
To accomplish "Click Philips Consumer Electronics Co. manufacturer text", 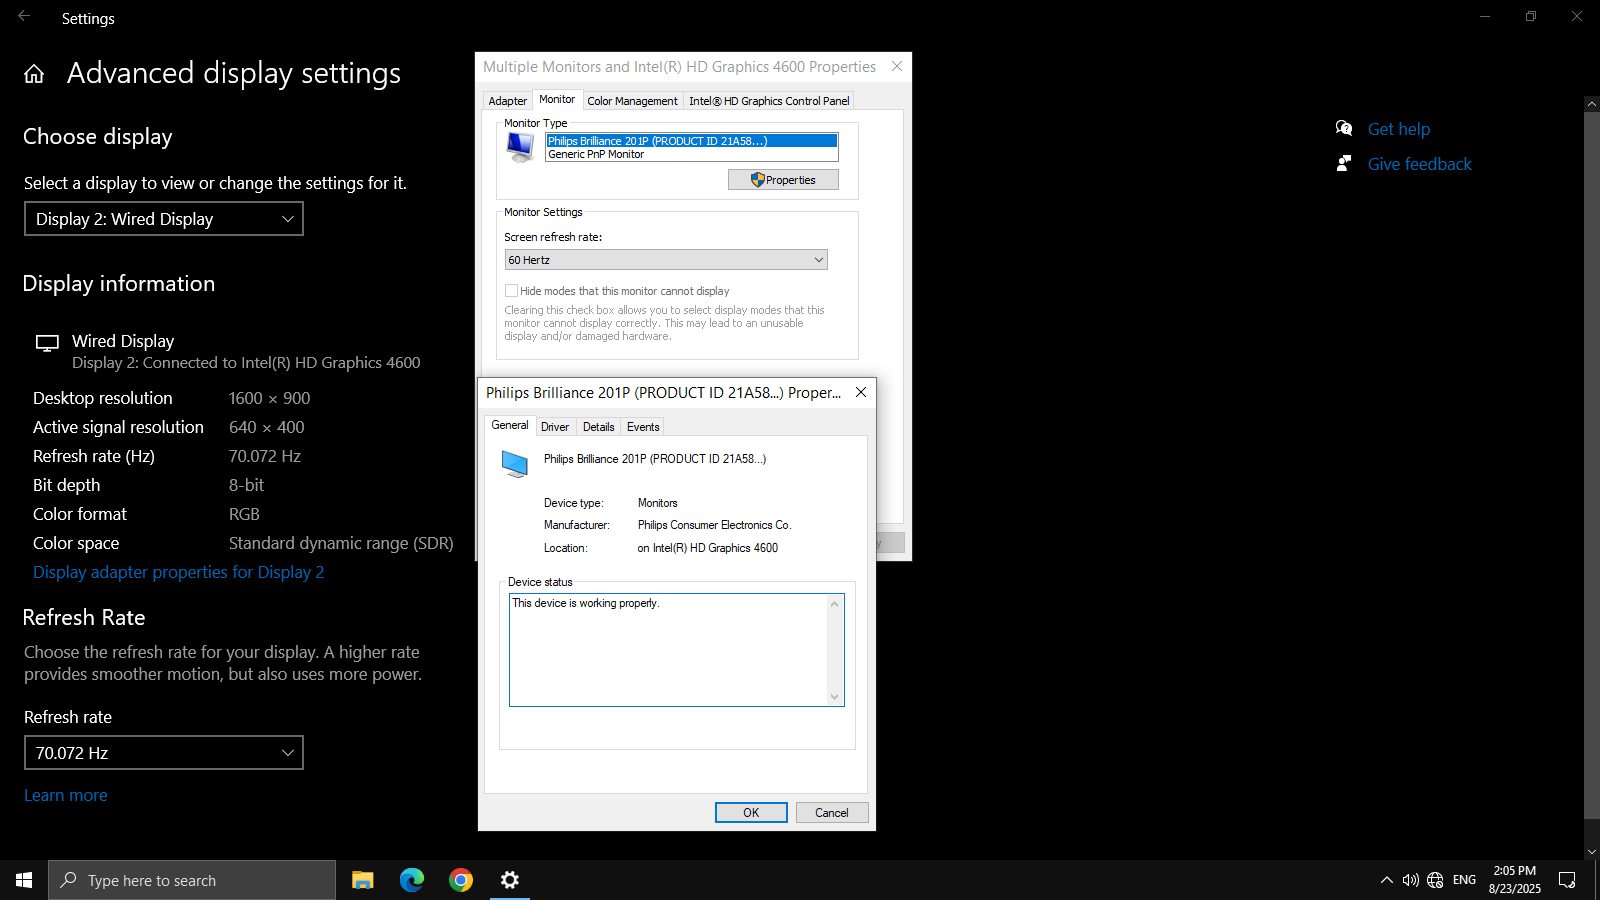I will coord(714,525).
